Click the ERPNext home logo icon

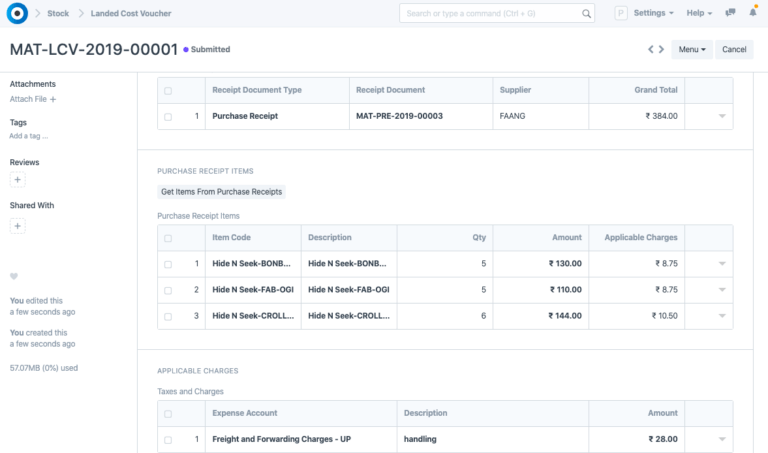[17, 13]
